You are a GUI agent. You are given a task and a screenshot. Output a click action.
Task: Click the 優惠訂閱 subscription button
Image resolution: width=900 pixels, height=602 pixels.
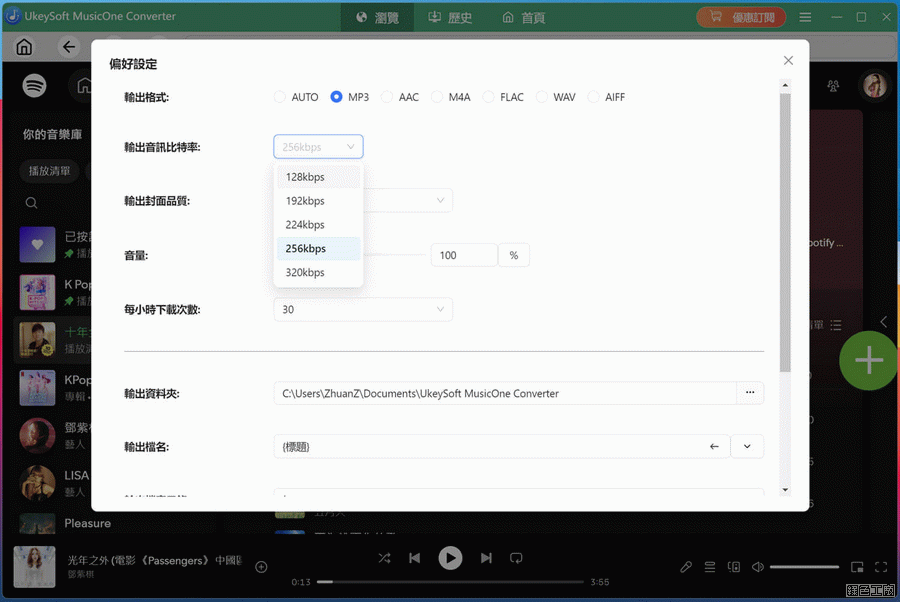tap(741, 17)
